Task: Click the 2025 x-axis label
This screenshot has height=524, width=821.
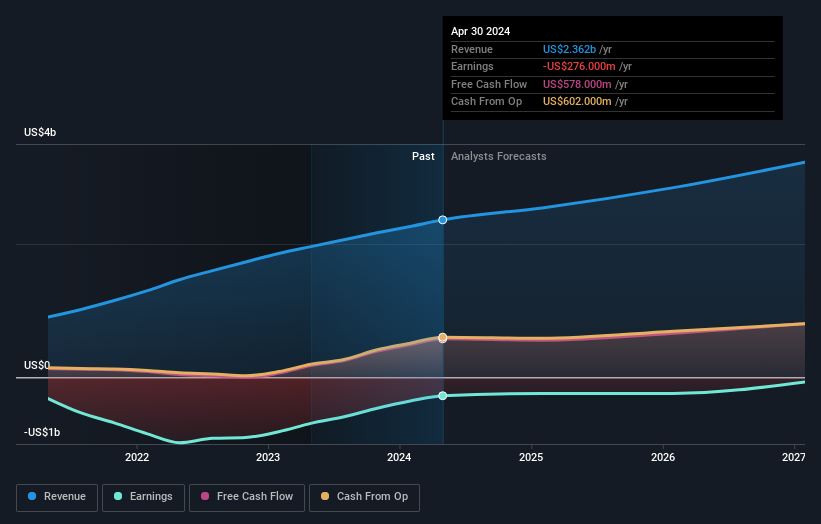Action: click(x=531, y=458)
